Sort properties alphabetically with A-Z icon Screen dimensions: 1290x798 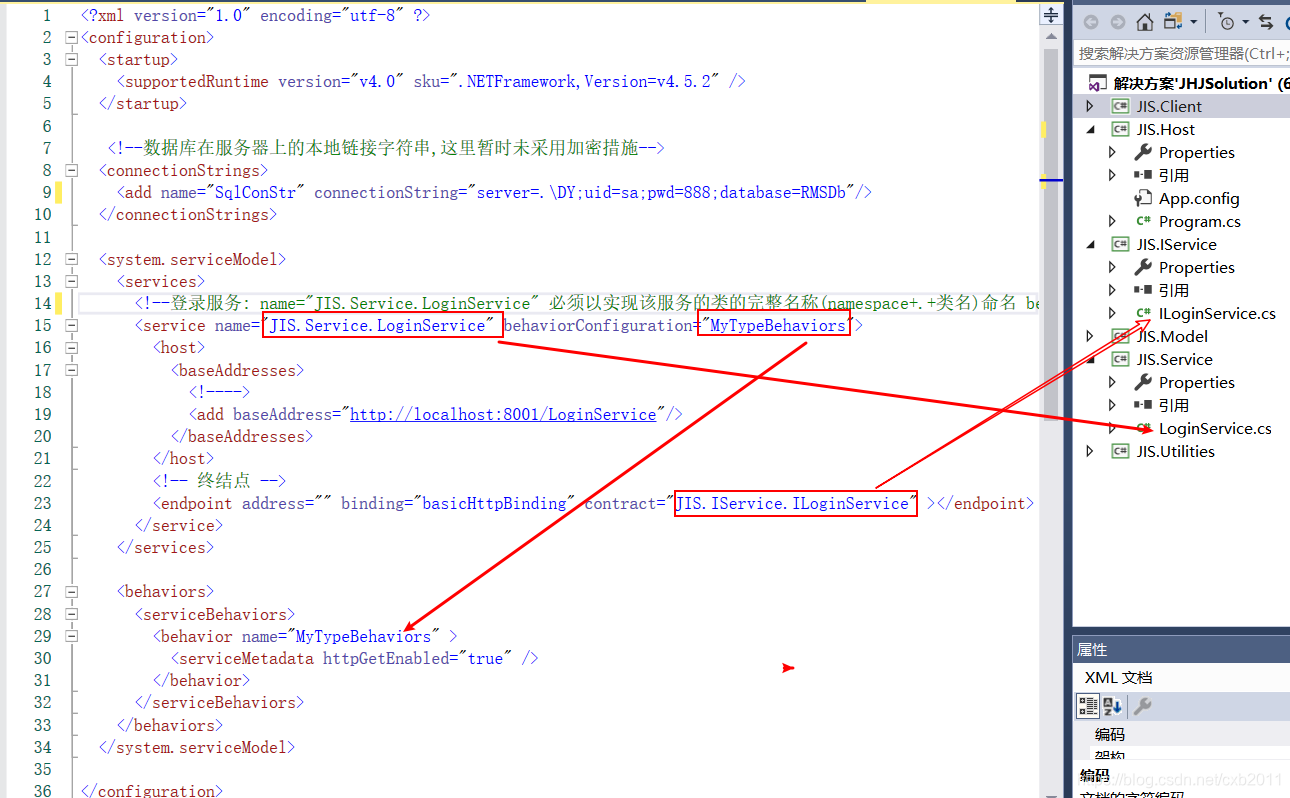click(1112, 706)
